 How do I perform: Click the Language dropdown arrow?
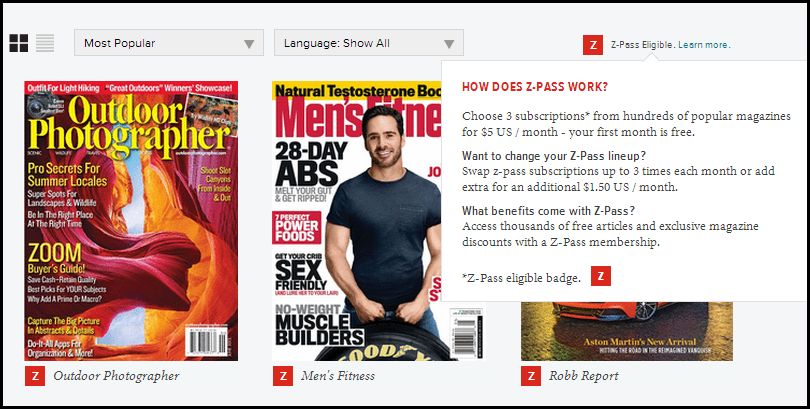449,44
